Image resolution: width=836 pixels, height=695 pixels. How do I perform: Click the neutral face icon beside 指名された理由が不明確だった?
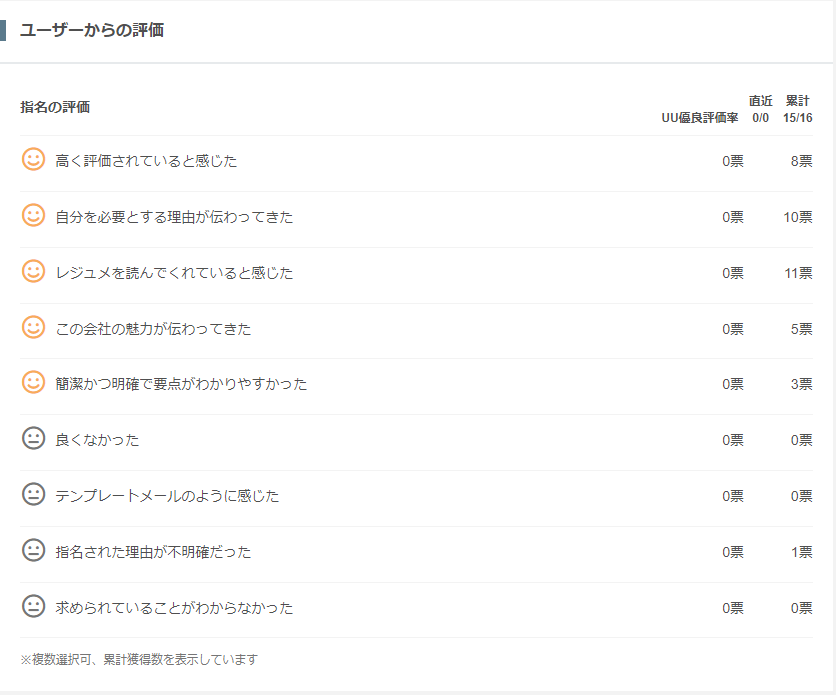point(33,550)
